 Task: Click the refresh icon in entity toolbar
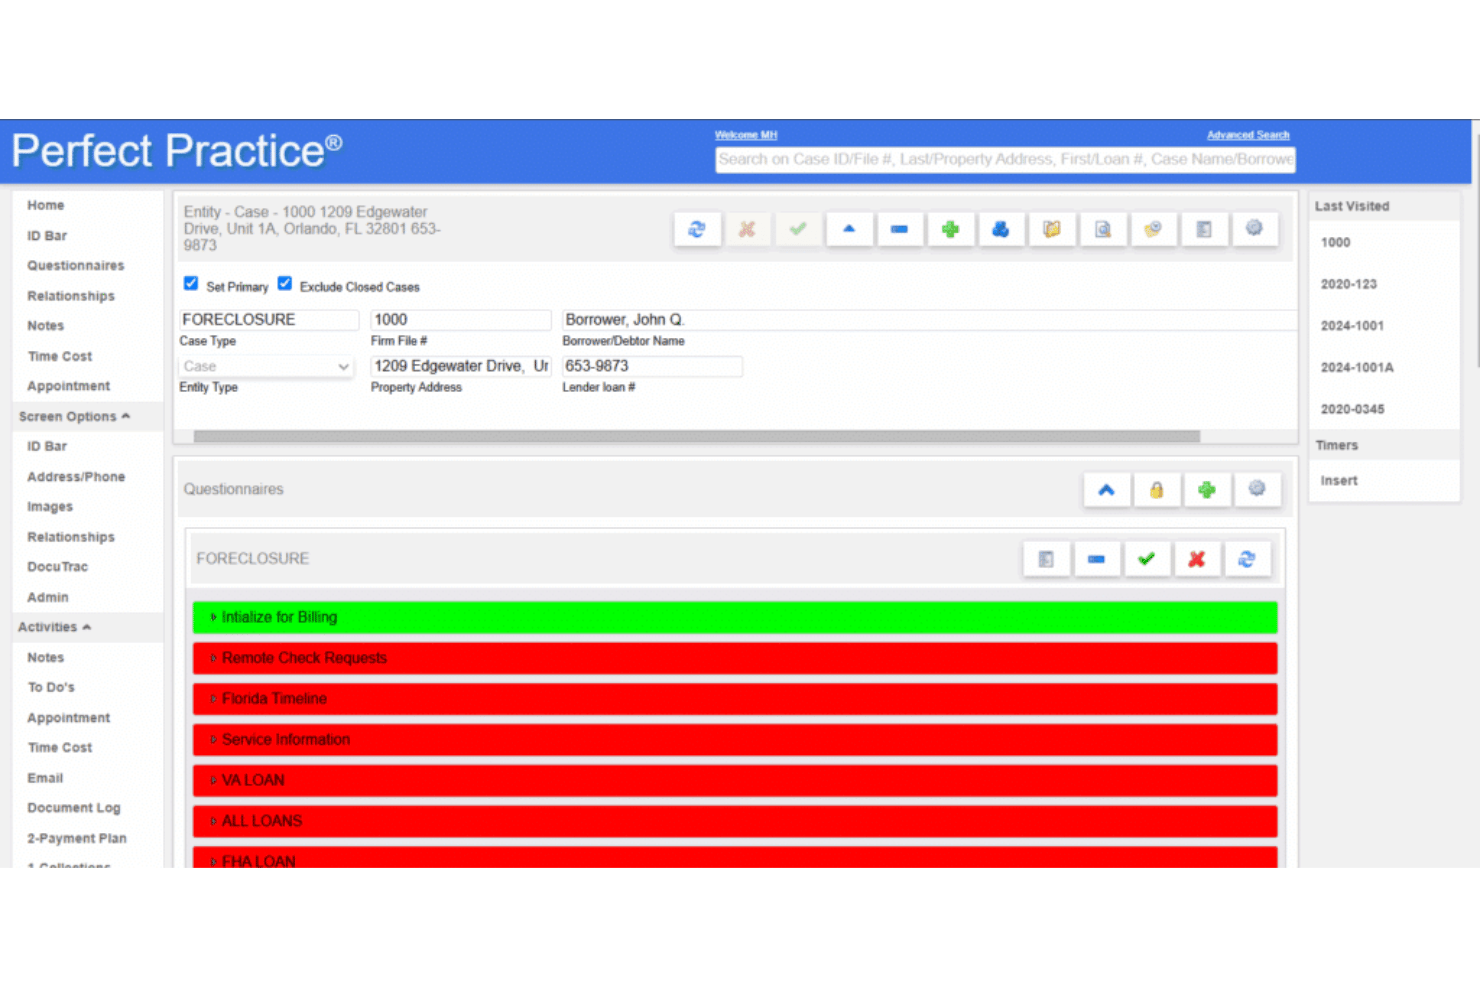coord(697,229)
